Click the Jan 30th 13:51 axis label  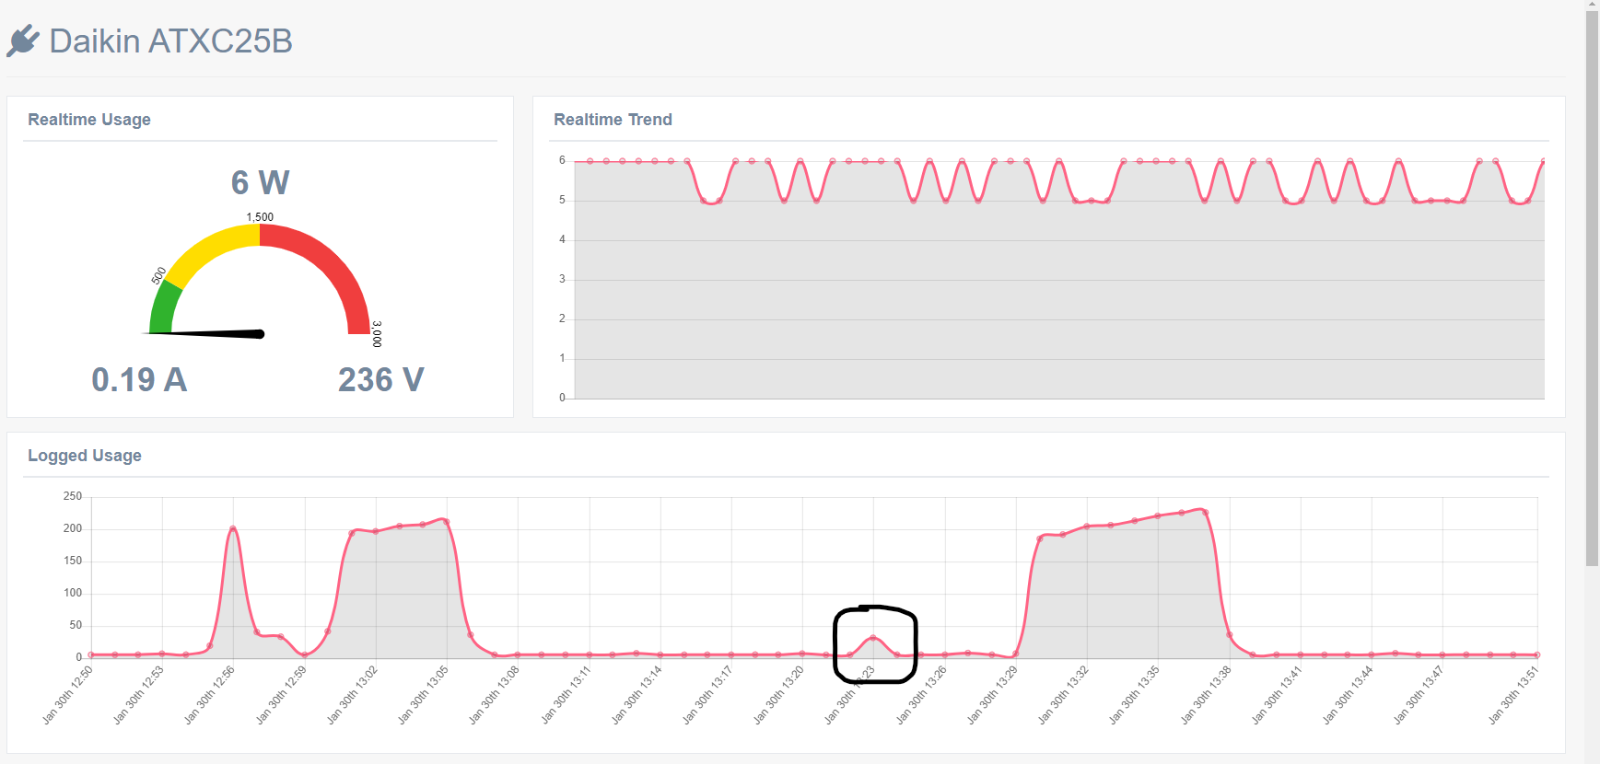(1513, 695)
